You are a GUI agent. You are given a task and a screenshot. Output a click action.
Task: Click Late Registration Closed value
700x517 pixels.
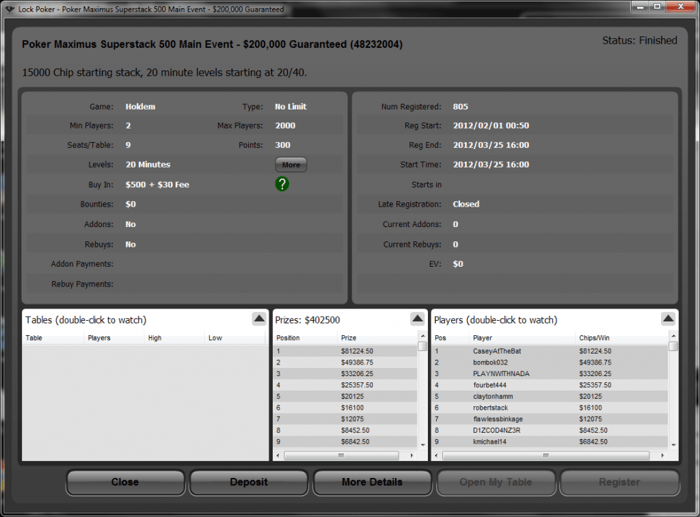tap(466, 204)
